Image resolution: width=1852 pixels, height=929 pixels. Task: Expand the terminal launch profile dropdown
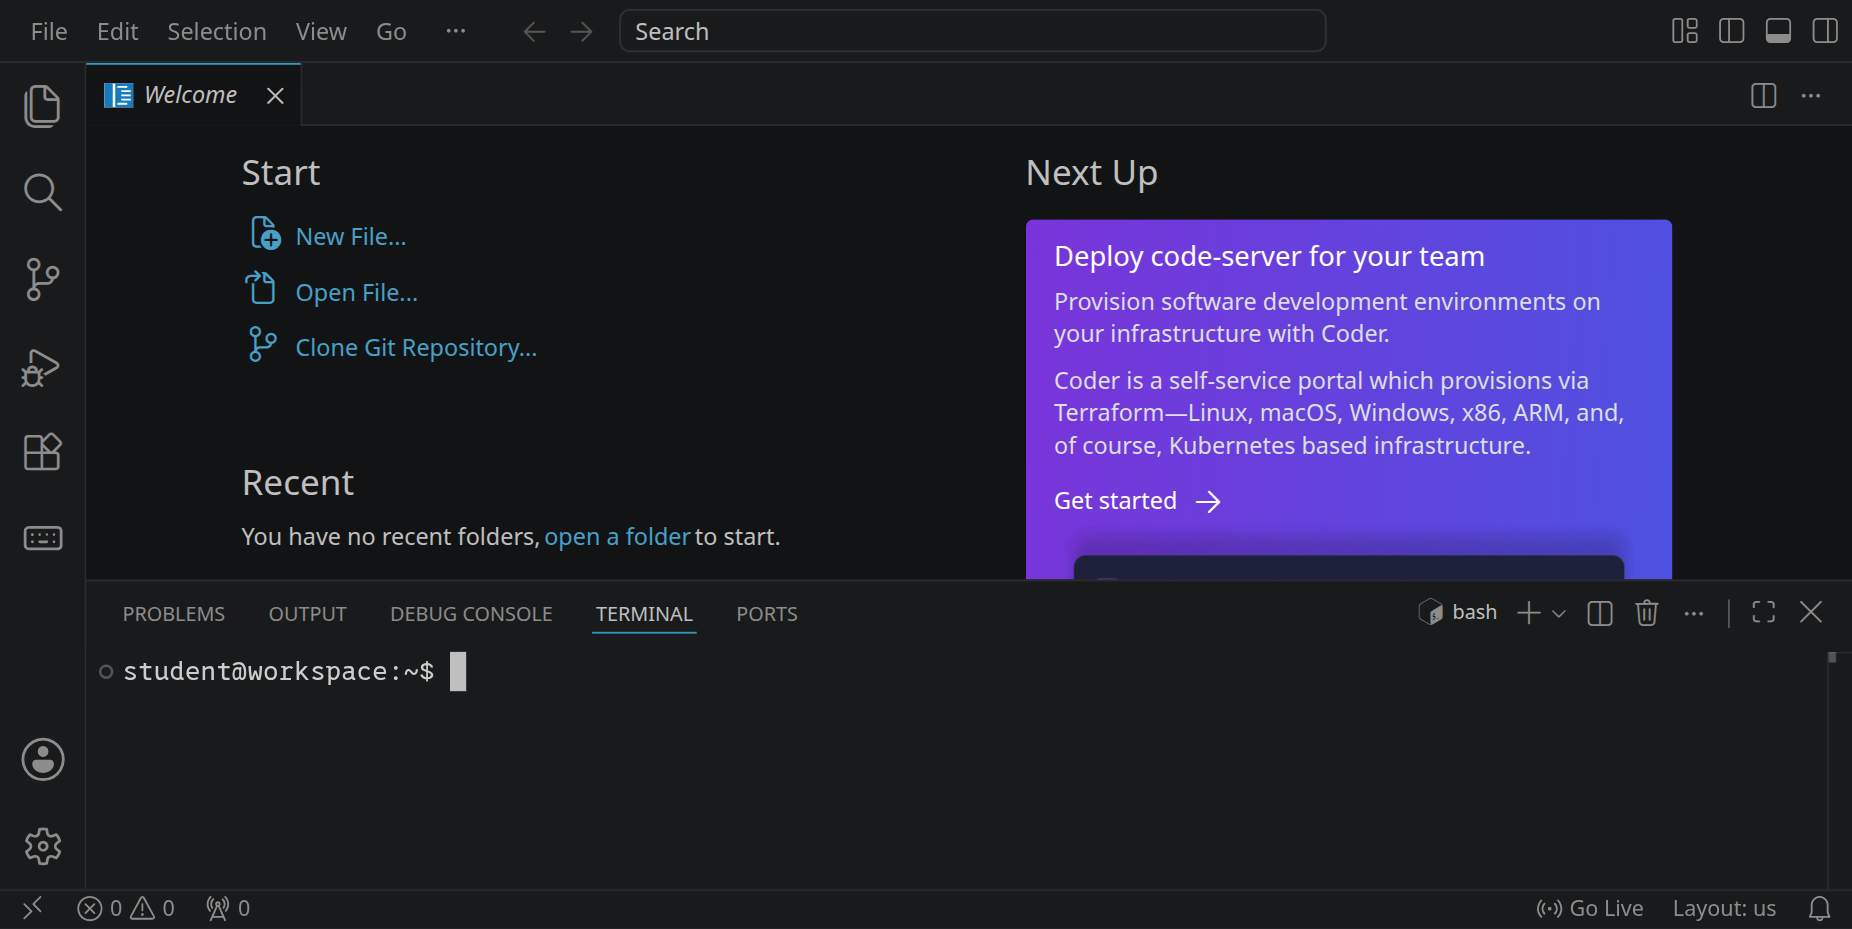(1559, 613)
